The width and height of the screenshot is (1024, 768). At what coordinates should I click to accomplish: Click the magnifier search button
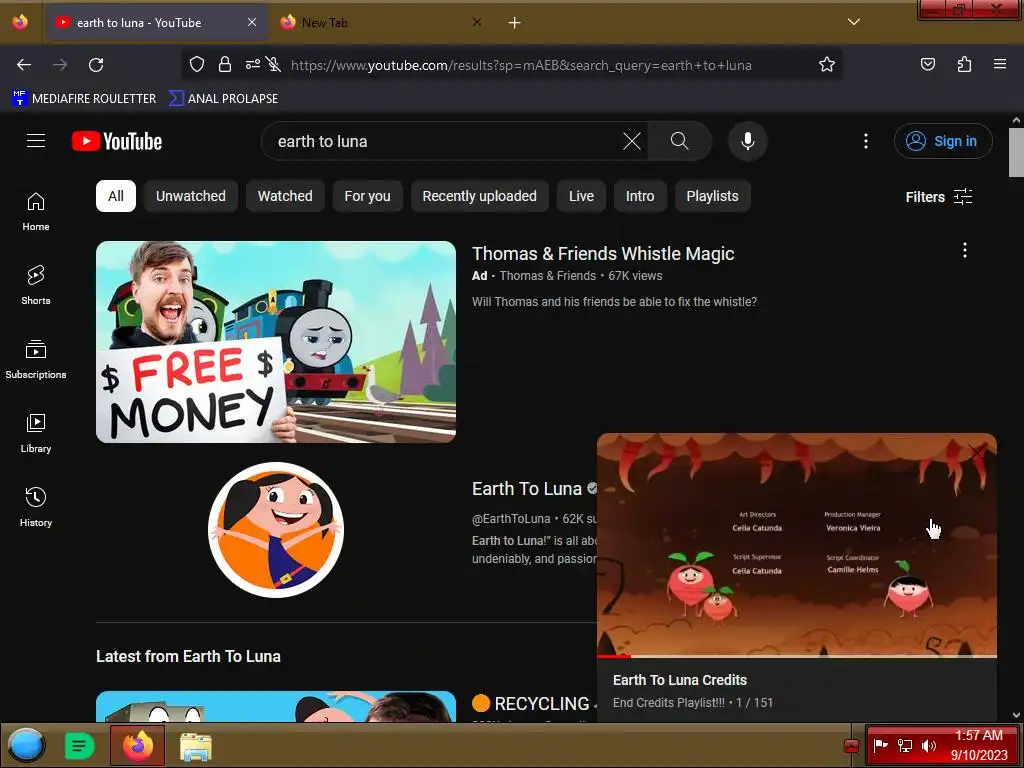(679, 141)
